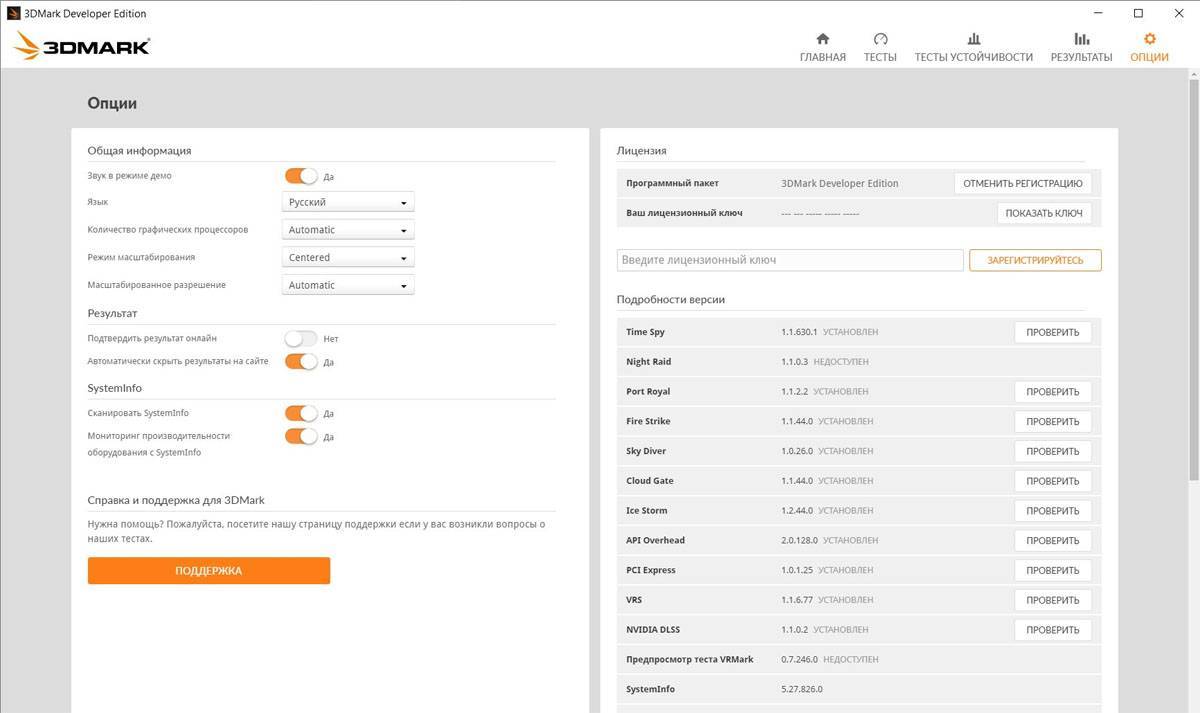Screen dimensions: 1200x713
Task: Open the home icon labeled ГЛАВНАЯ
Action: pyautogui.click(x=822, y=39)
